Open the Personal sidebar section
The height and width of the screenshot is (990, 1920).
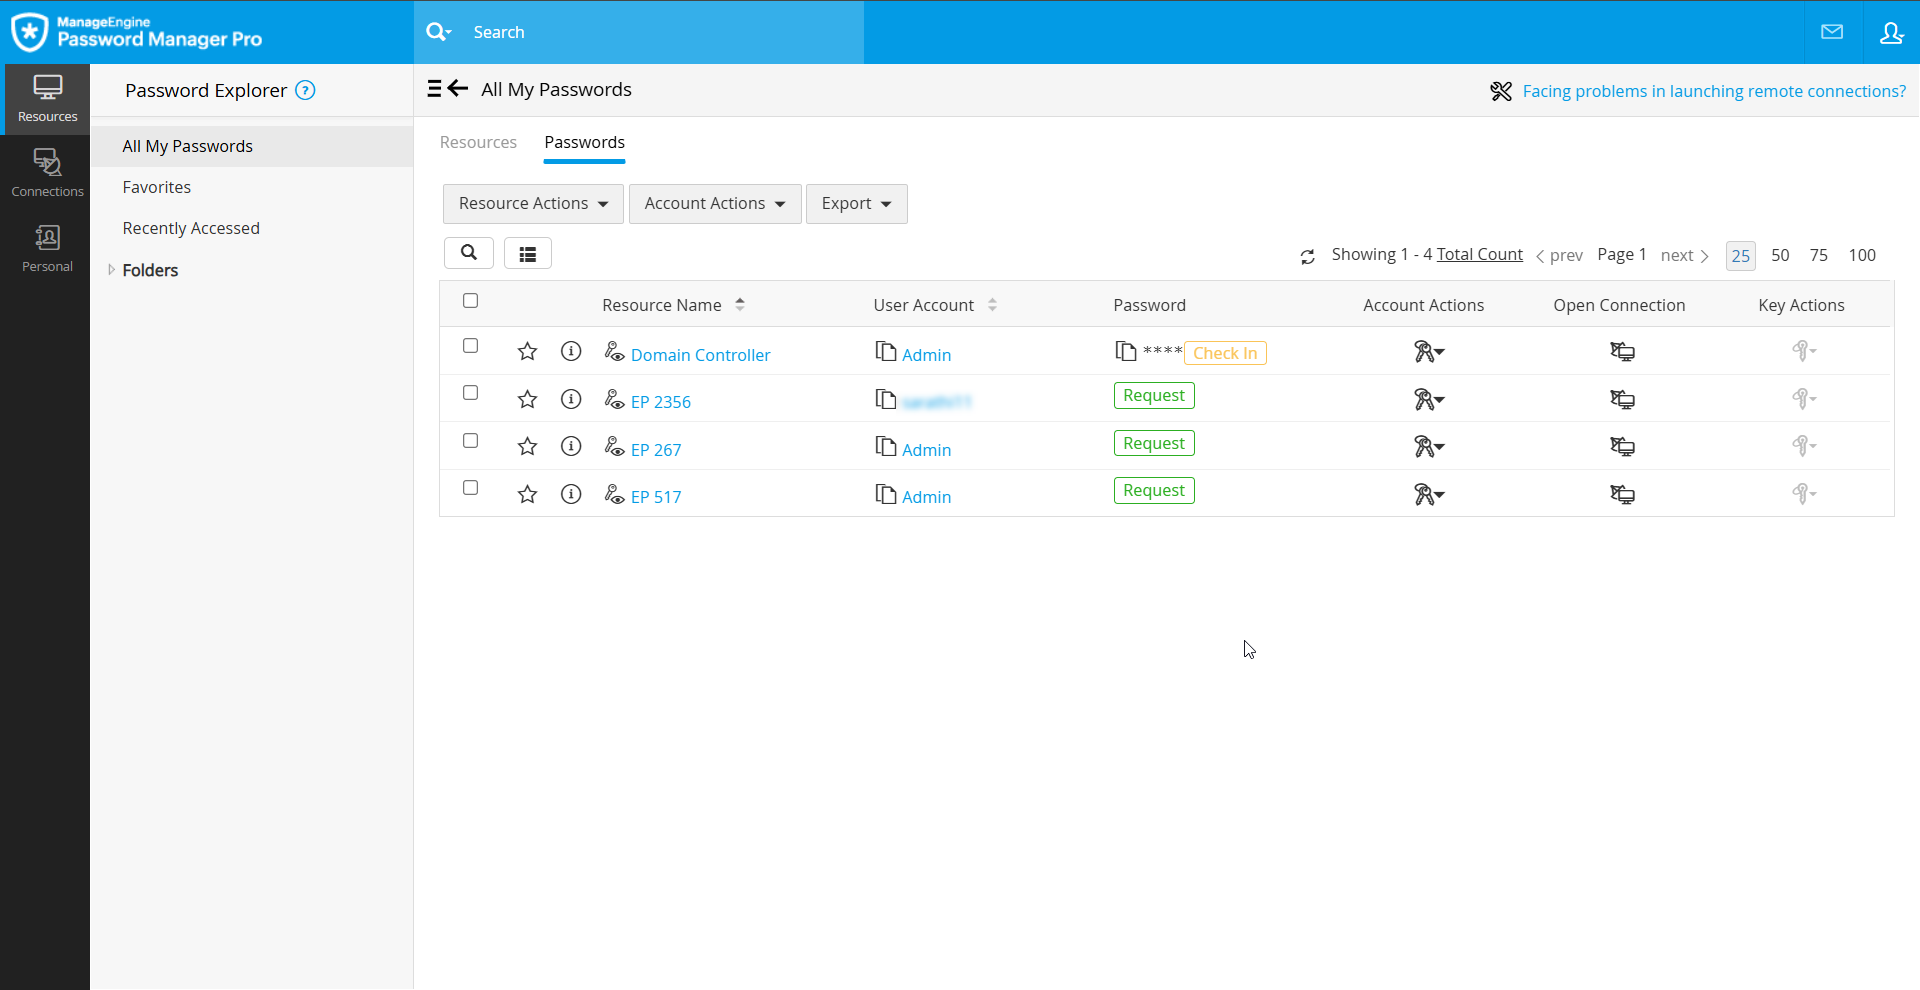tap(47, 248)
